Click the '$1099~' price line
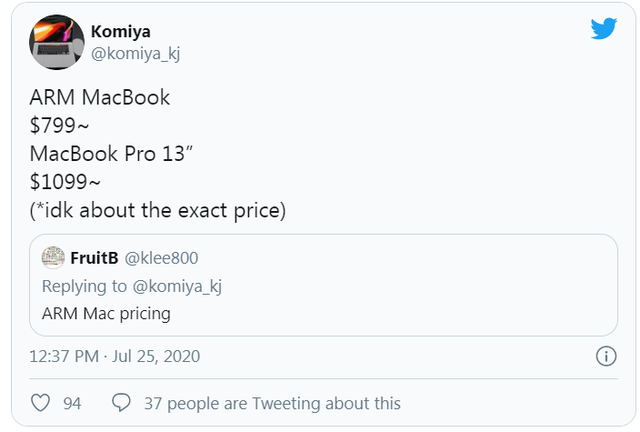This screenshot has width=640, height=432. [66, 183]
